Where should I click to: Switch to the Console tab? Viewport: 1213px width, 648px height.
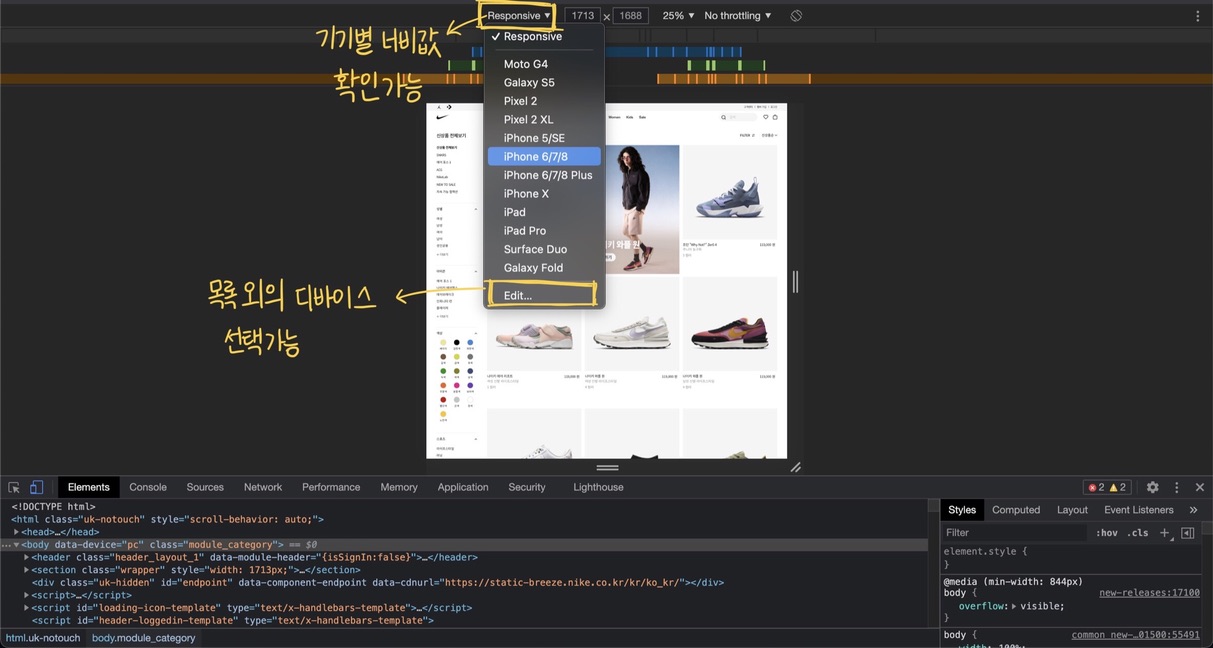tap(148, 487)
